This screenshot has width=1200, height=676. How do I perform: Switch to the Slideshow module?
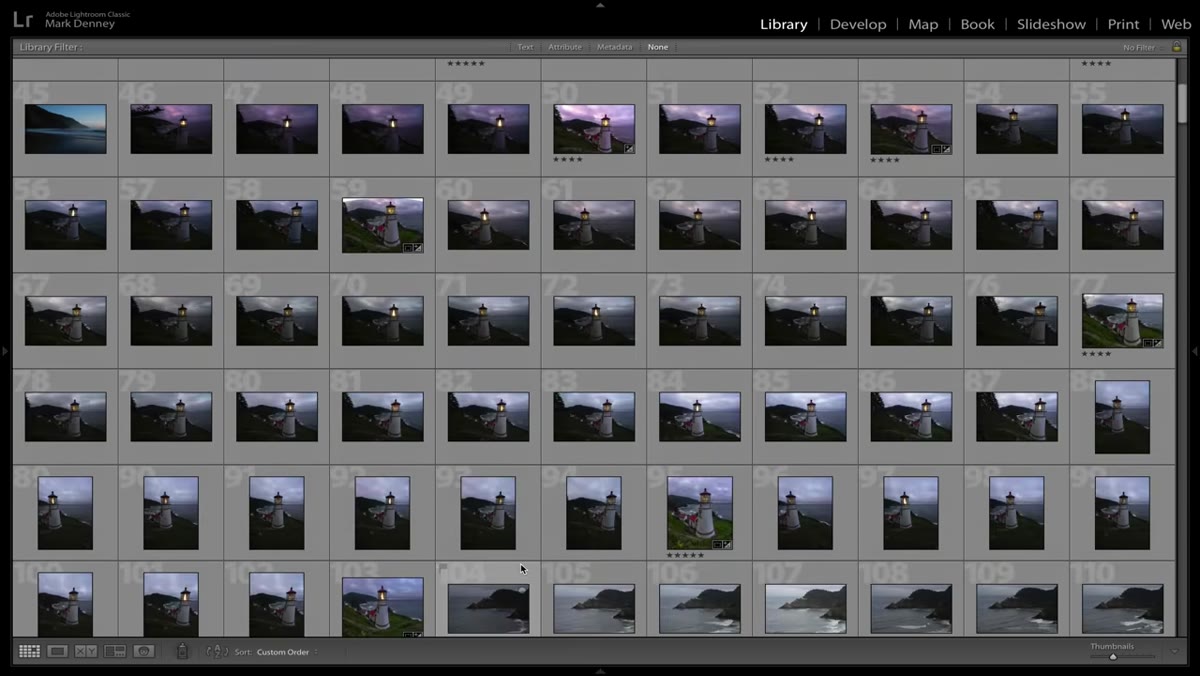[x=1051, y=24]
